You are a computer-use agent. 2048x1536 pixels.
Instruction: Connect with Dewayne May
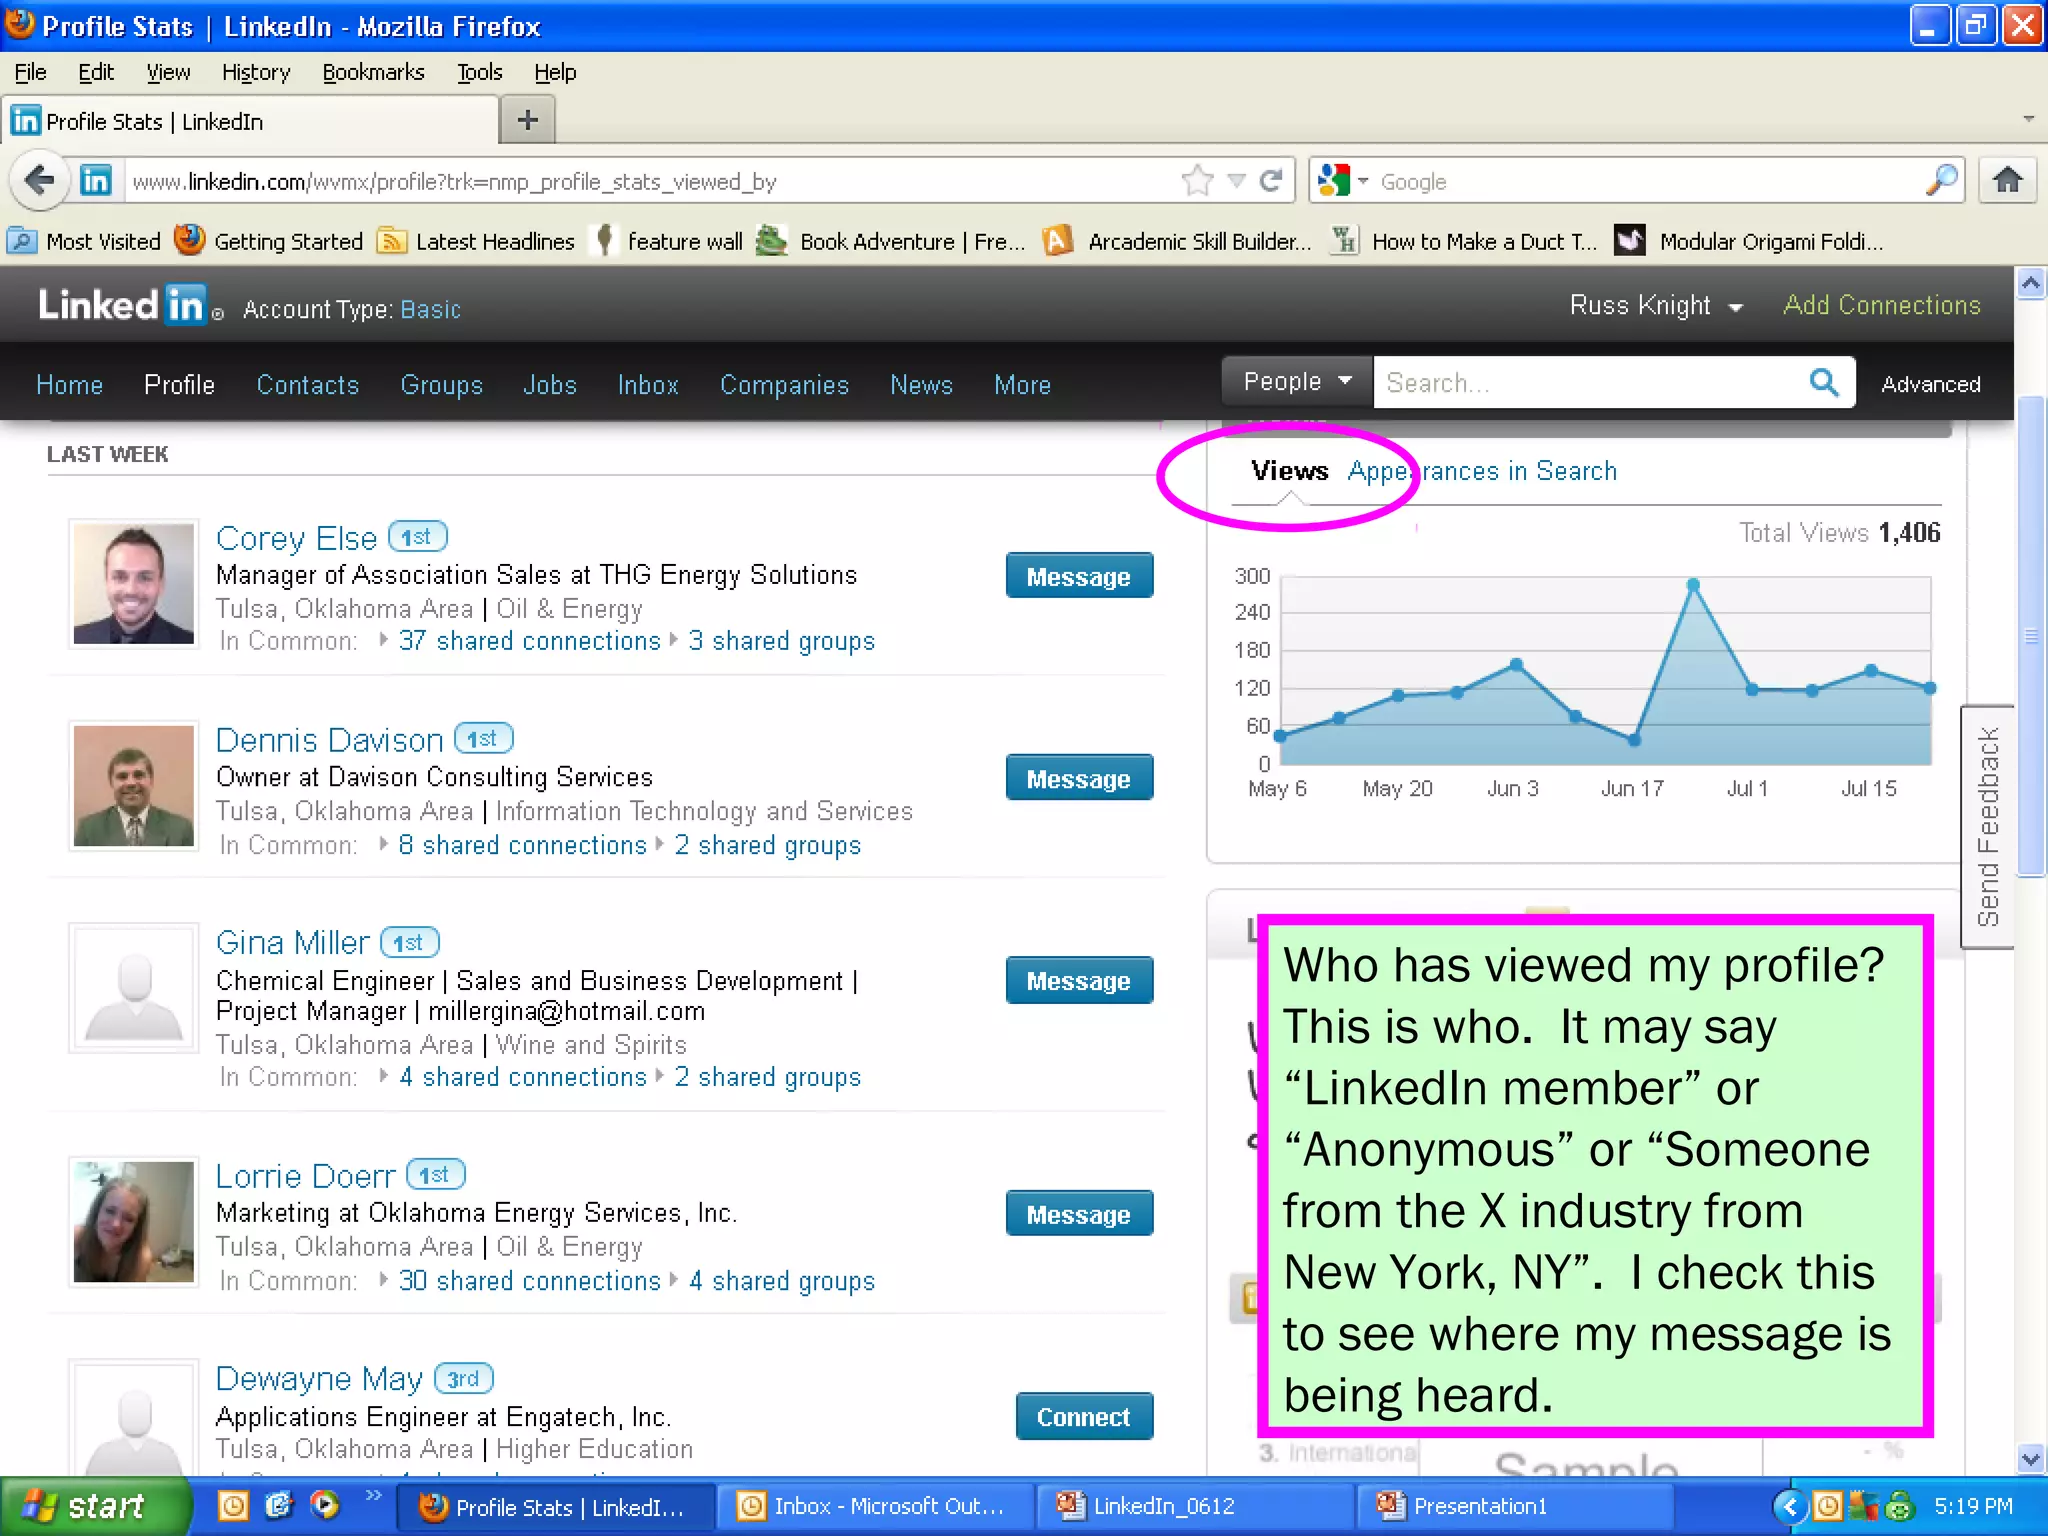point(1084,1416)
